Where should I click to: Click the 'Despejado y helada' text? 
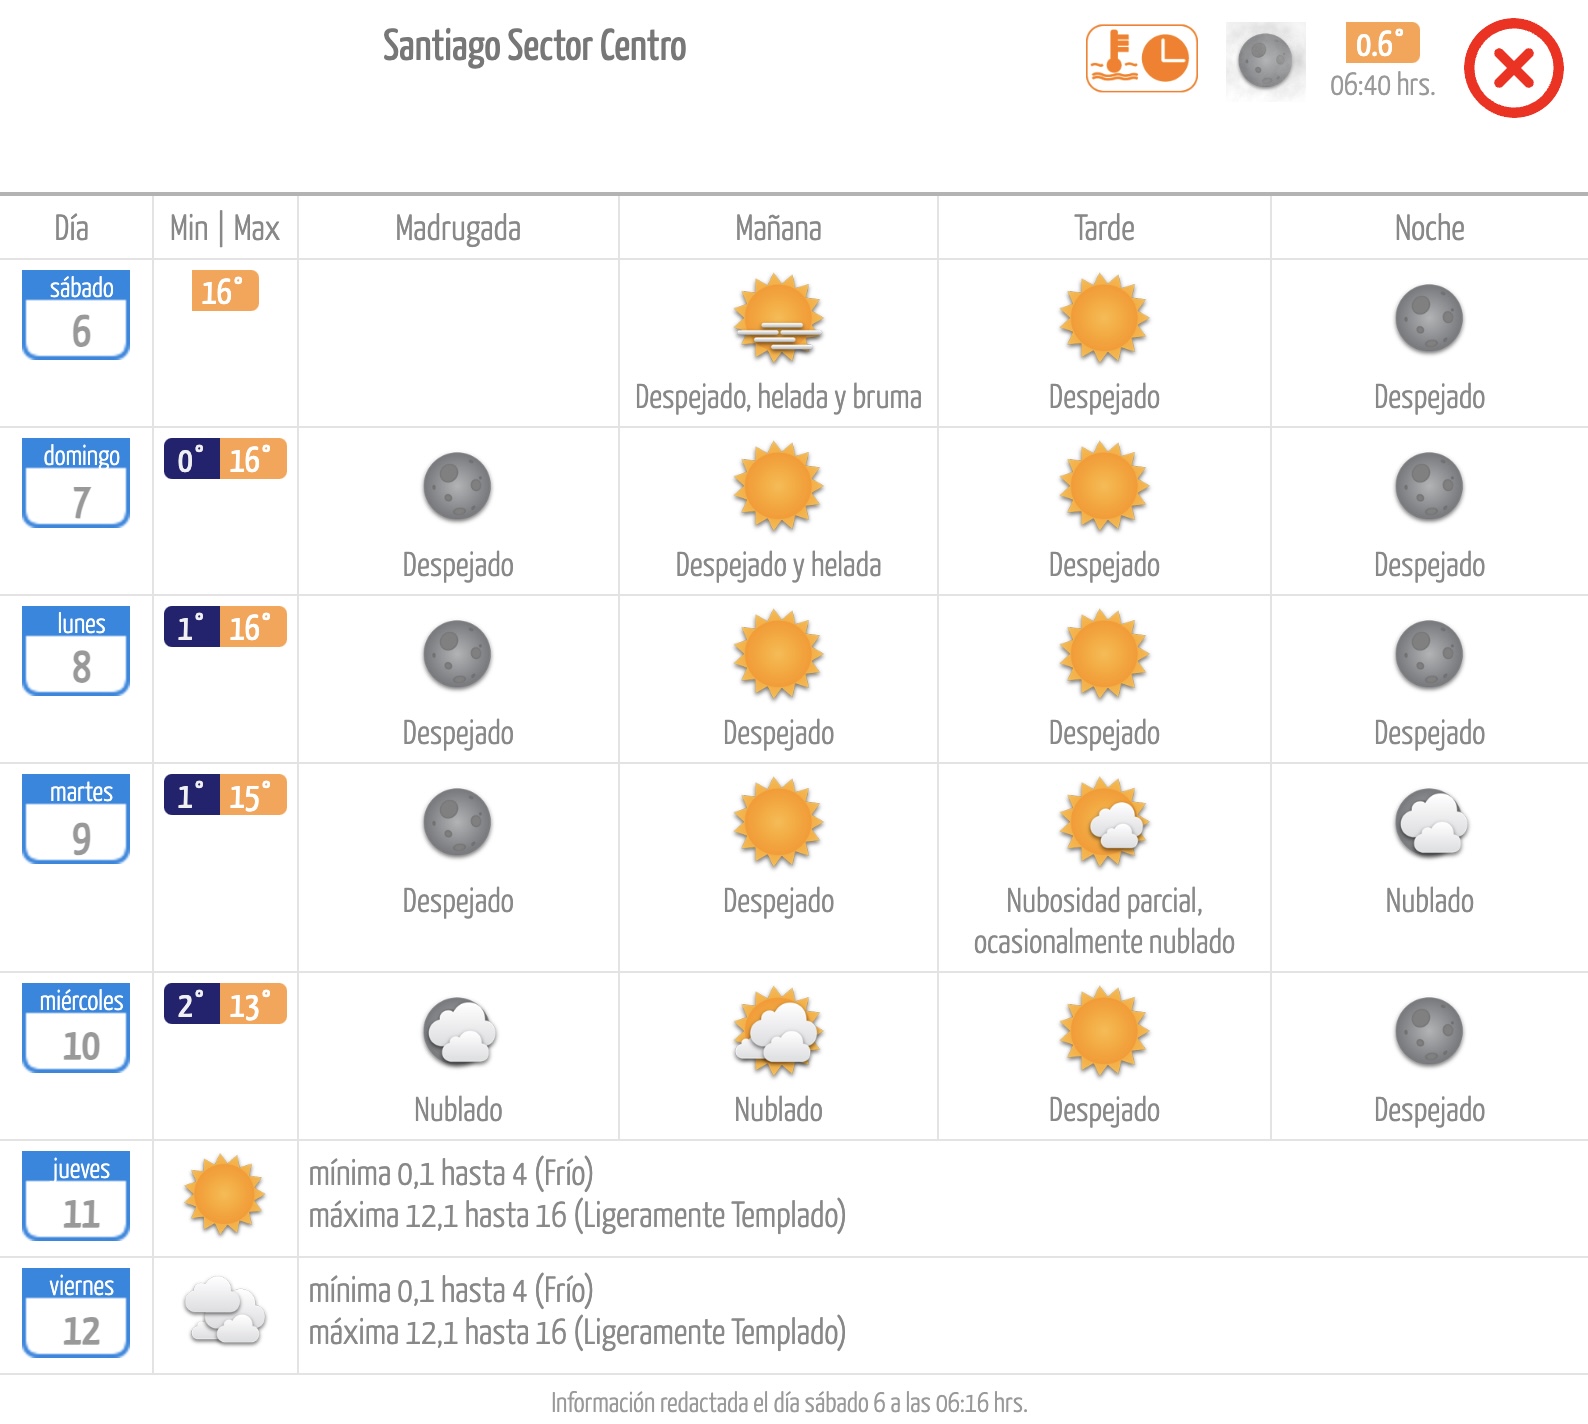tap(778, 565)
